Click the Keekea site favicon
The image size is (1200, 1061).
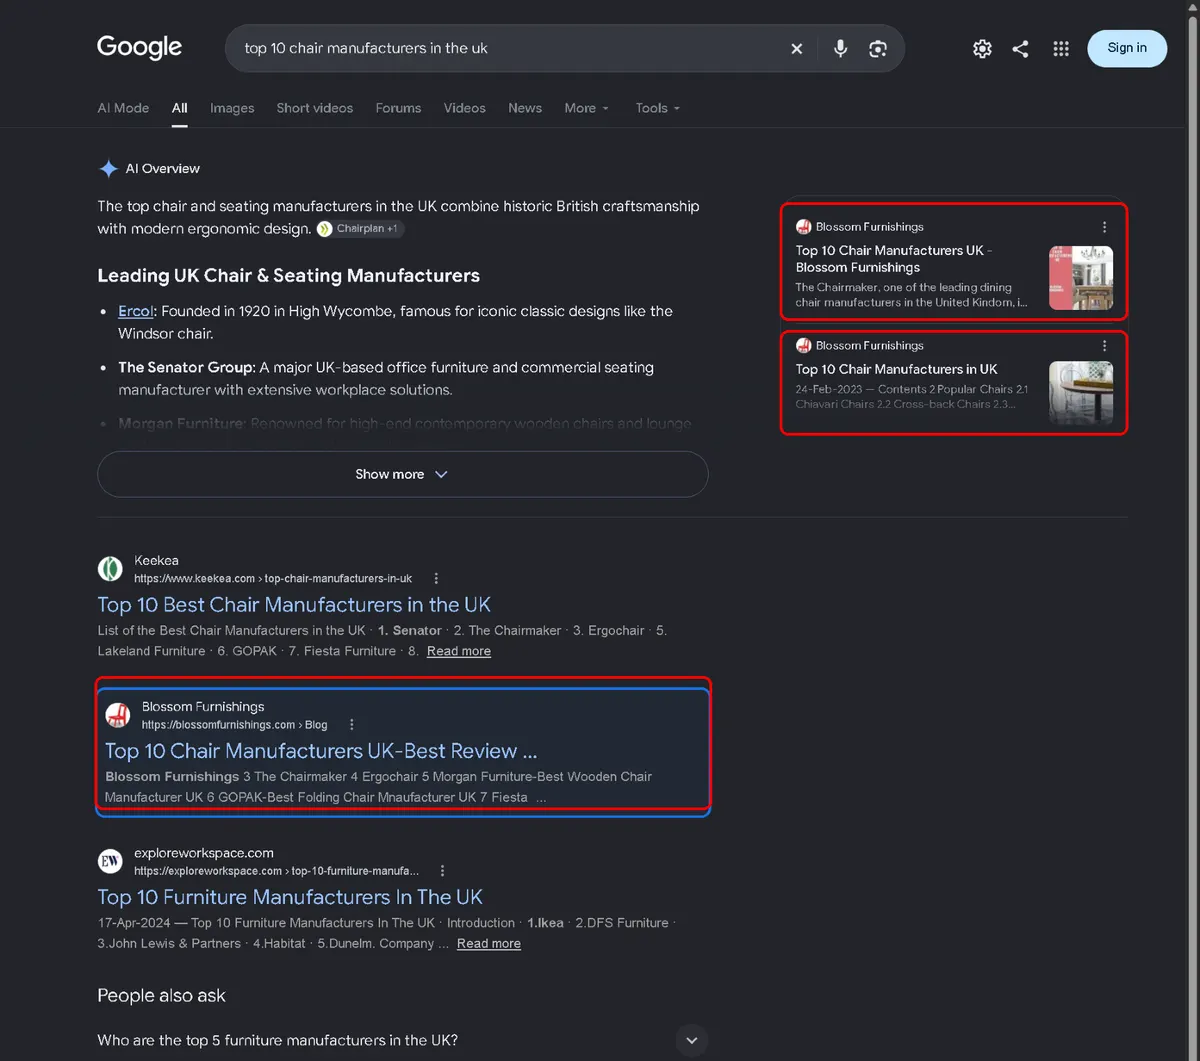tap(110, 569)
